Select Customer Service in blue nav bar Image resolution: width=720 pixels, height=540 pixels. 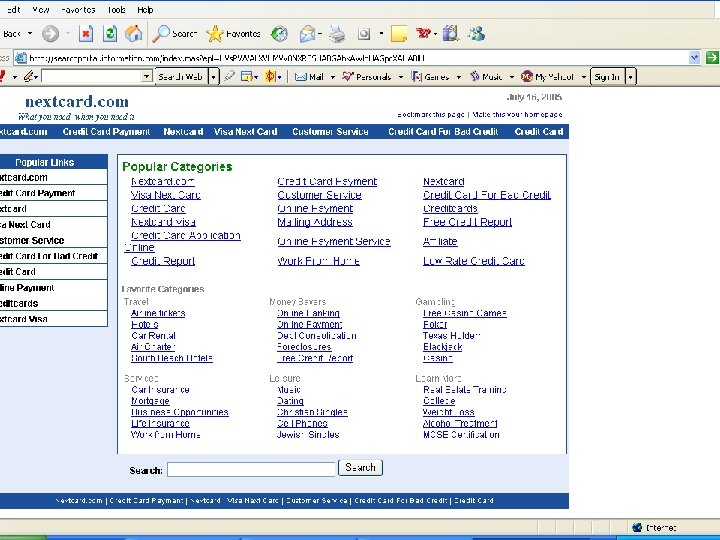click(x=330, y=132)
